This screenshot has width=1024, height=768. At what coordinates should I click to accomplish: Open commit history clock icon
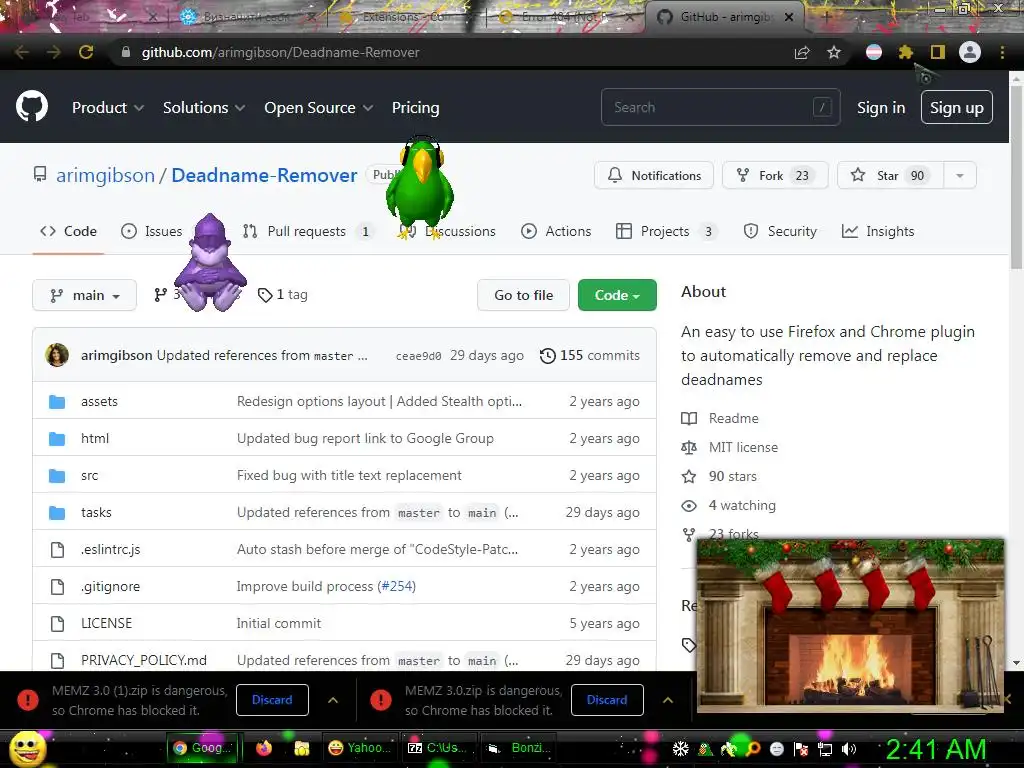pyautogui.click(x=548, y=355)
